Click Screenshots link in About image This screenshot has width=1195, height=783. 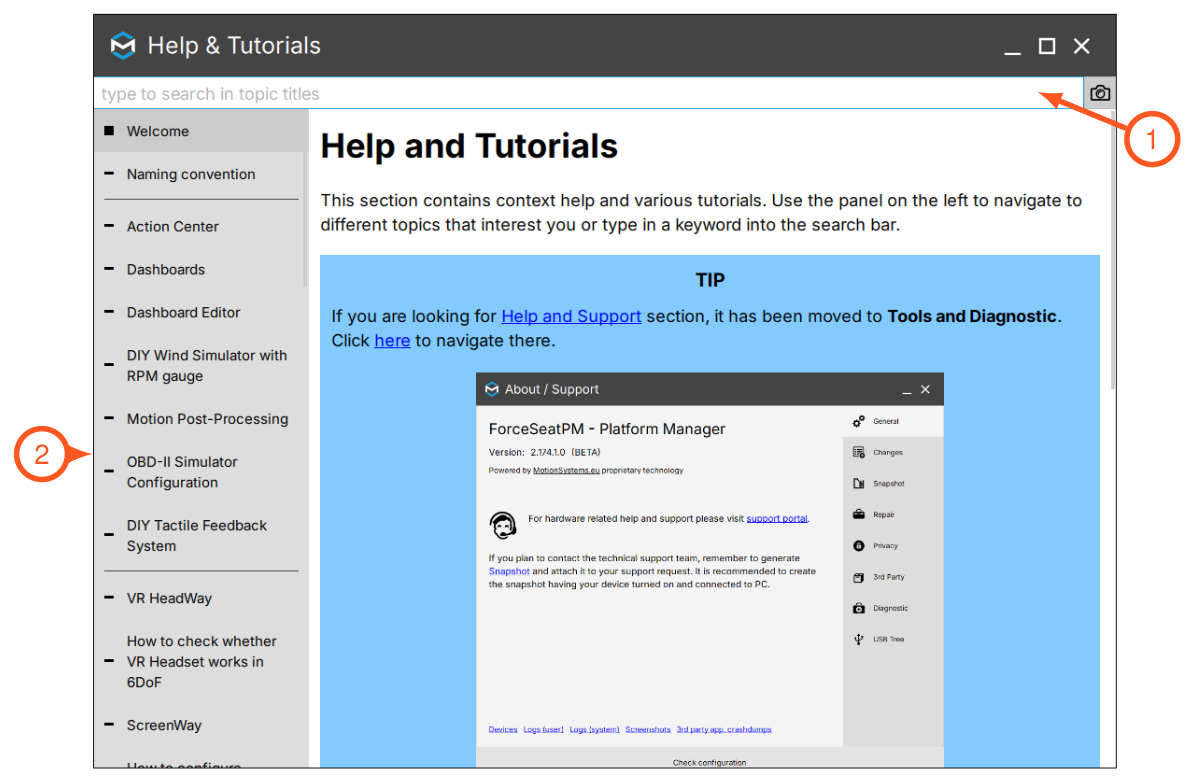pos(648,730)
